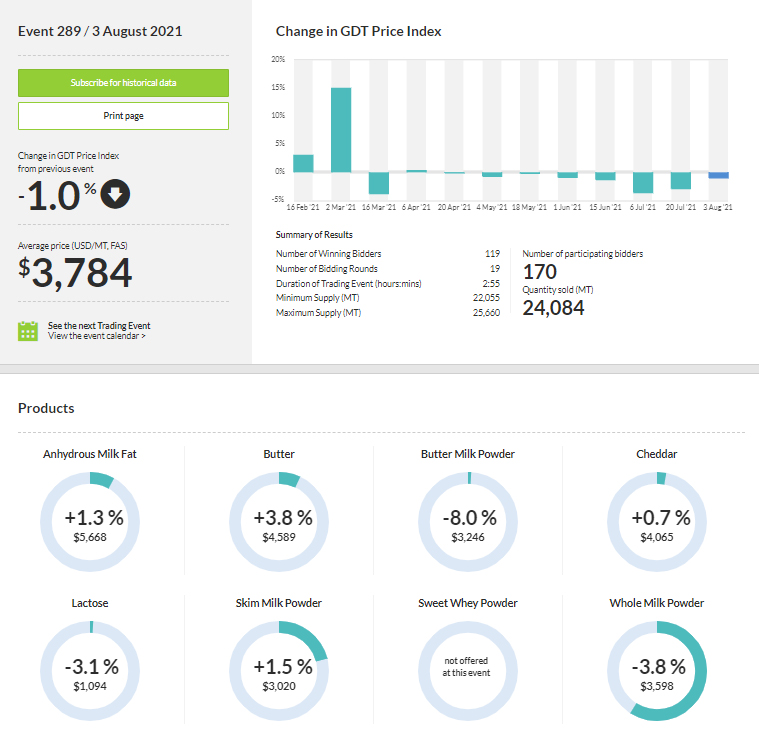Click the Subscribe for historical data button
This screenshot has width=759, height=740.
[123, 83]
